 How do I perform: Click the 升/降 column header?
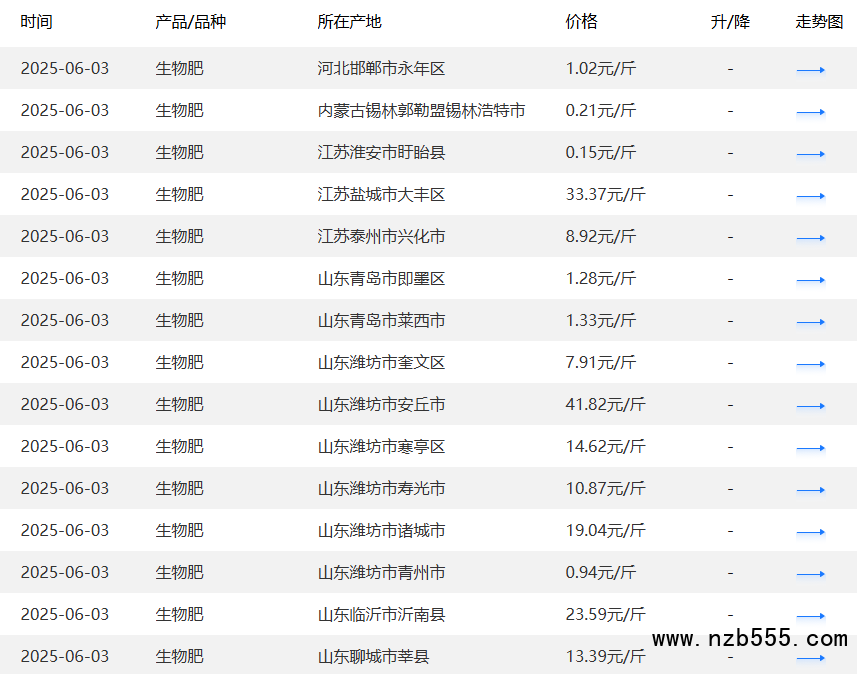[730, 22]
